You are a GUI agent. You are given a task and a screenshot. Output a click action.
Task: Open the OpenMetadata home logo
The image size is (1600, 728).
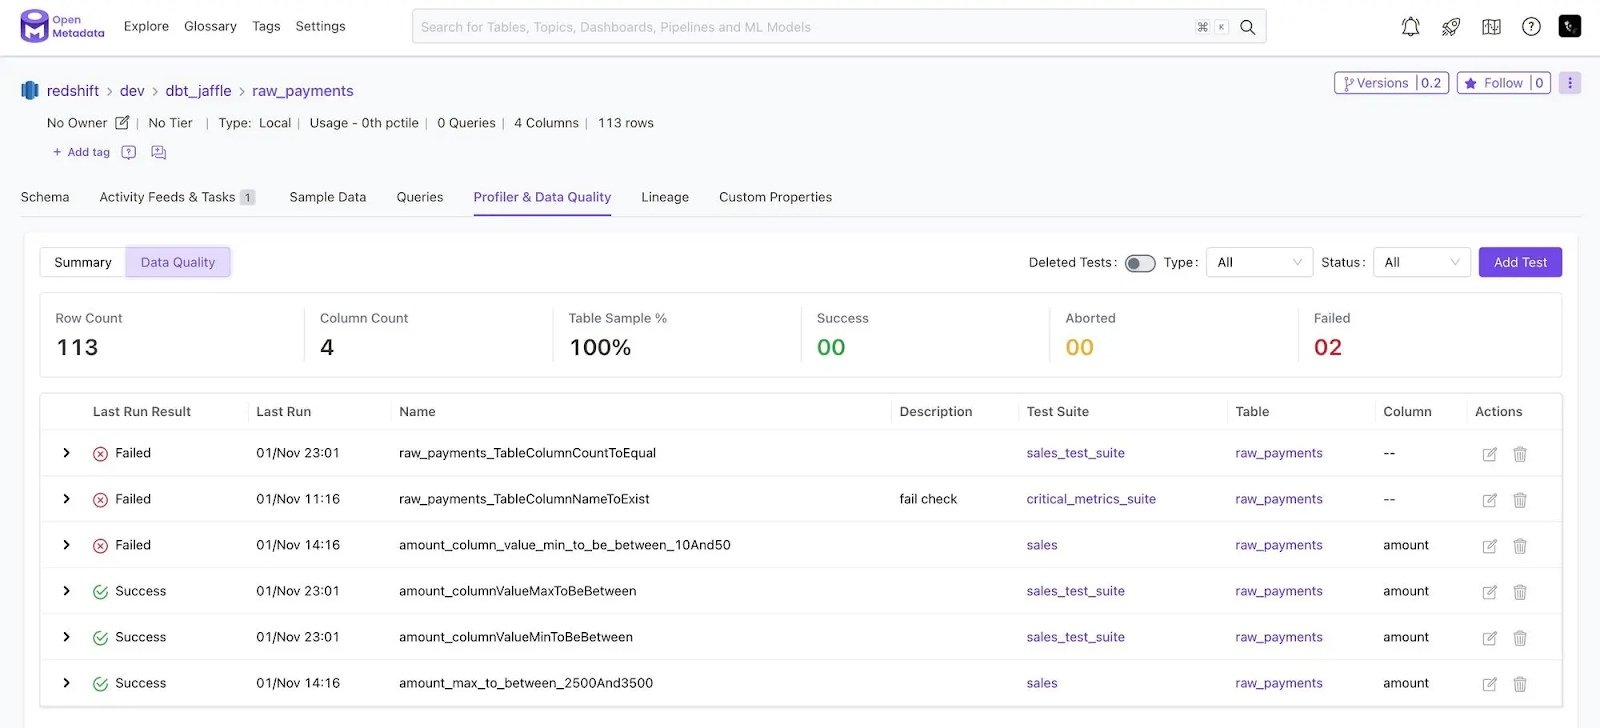click(x=63, y=26)
